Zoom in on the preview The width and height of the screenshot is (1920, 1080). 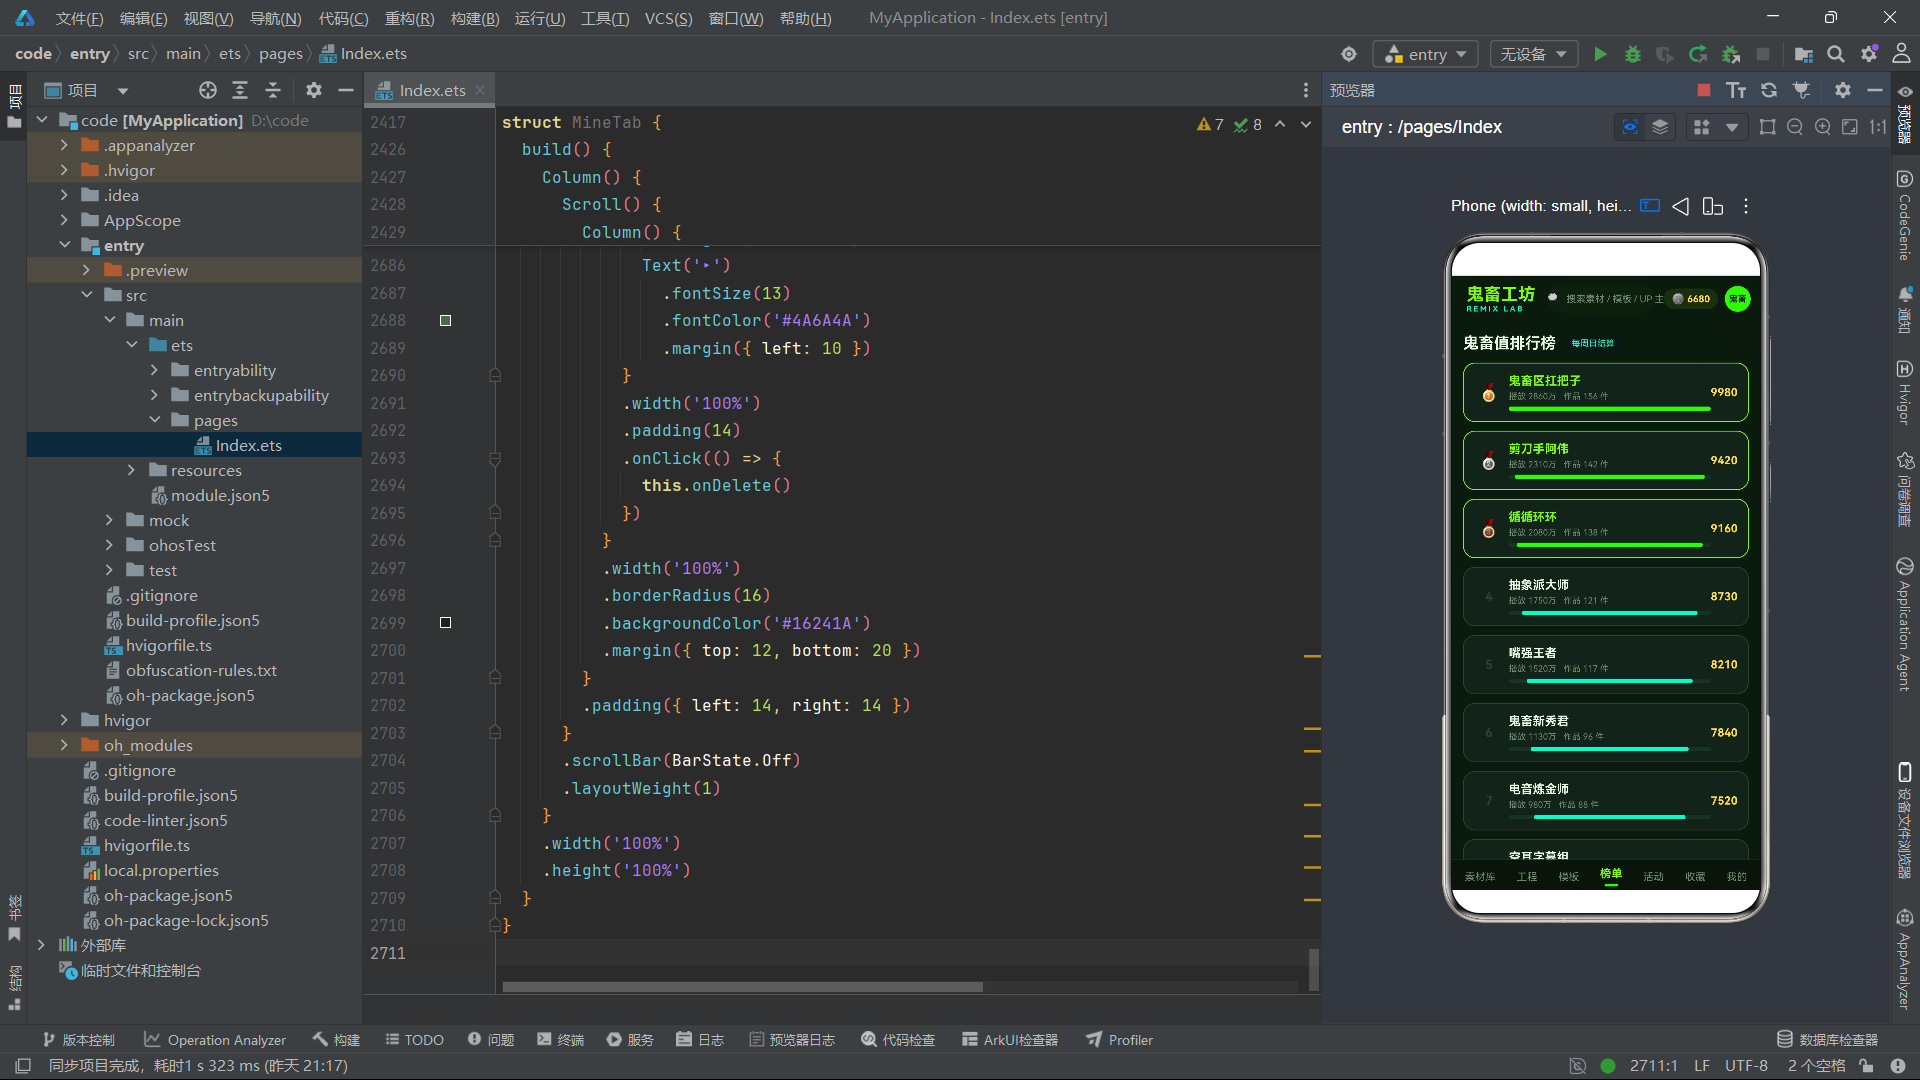1823,127
